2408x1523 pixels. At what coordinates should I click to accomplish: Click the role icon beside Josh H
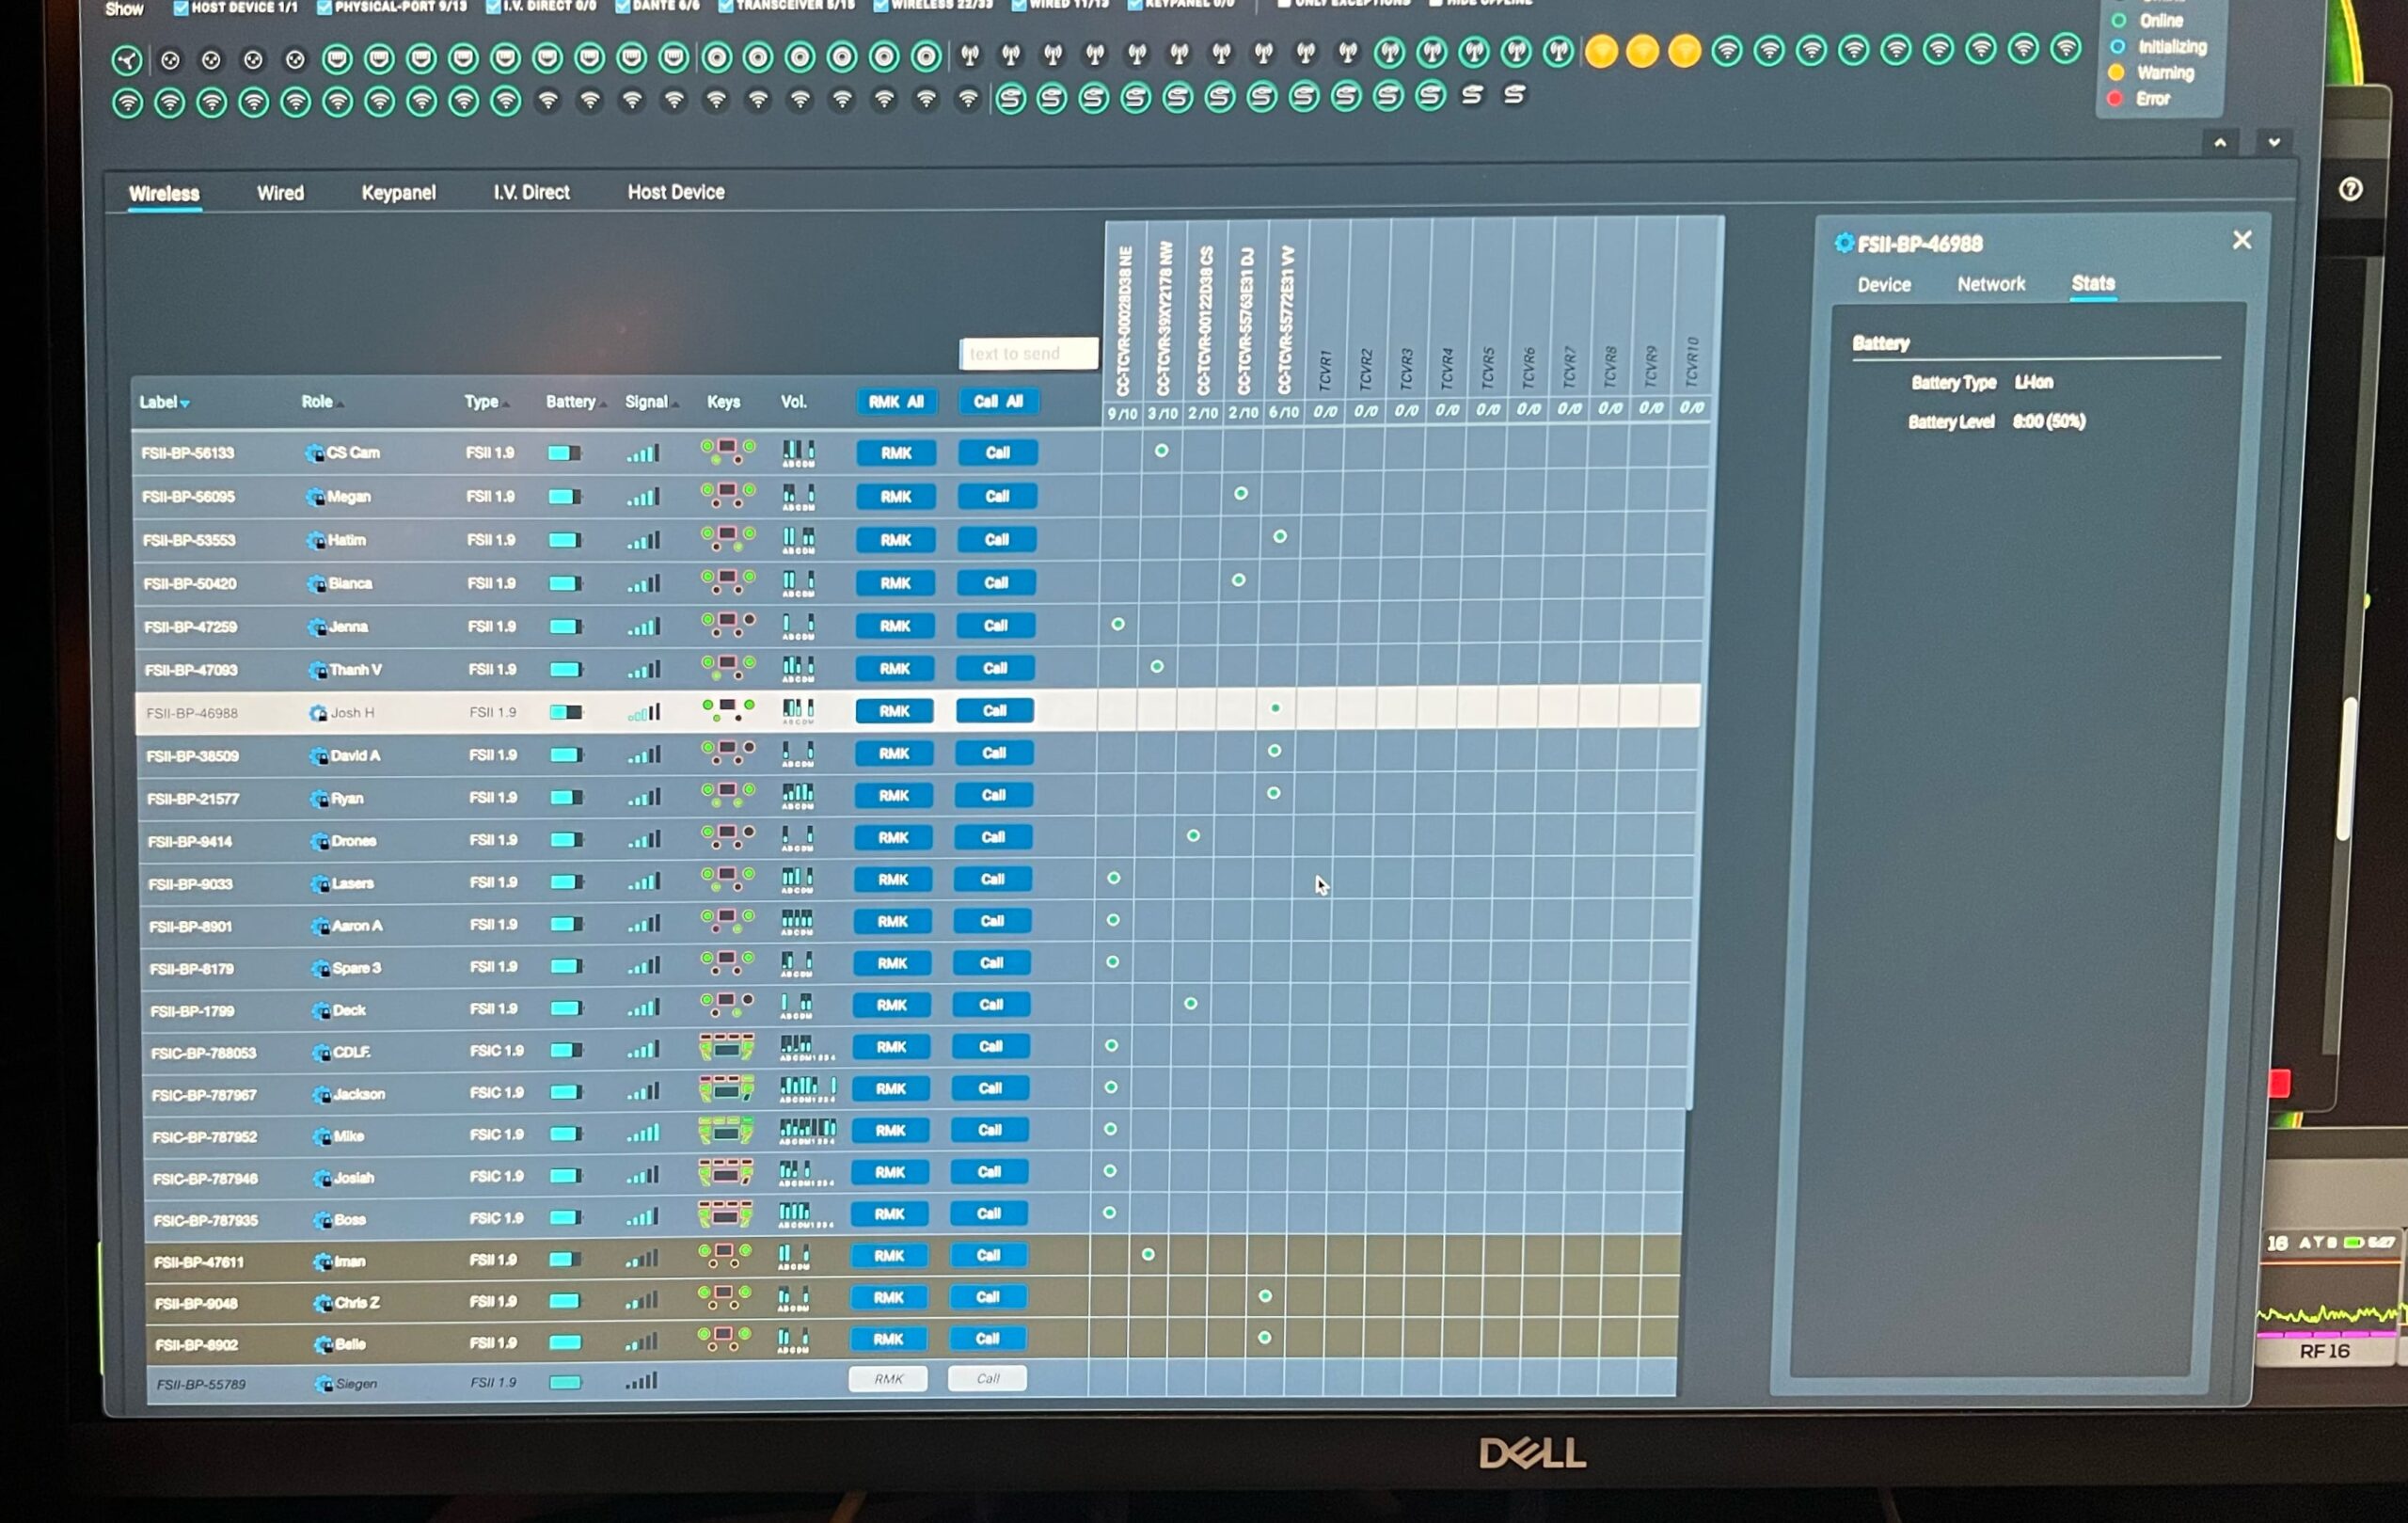click(x=318, y=713)
